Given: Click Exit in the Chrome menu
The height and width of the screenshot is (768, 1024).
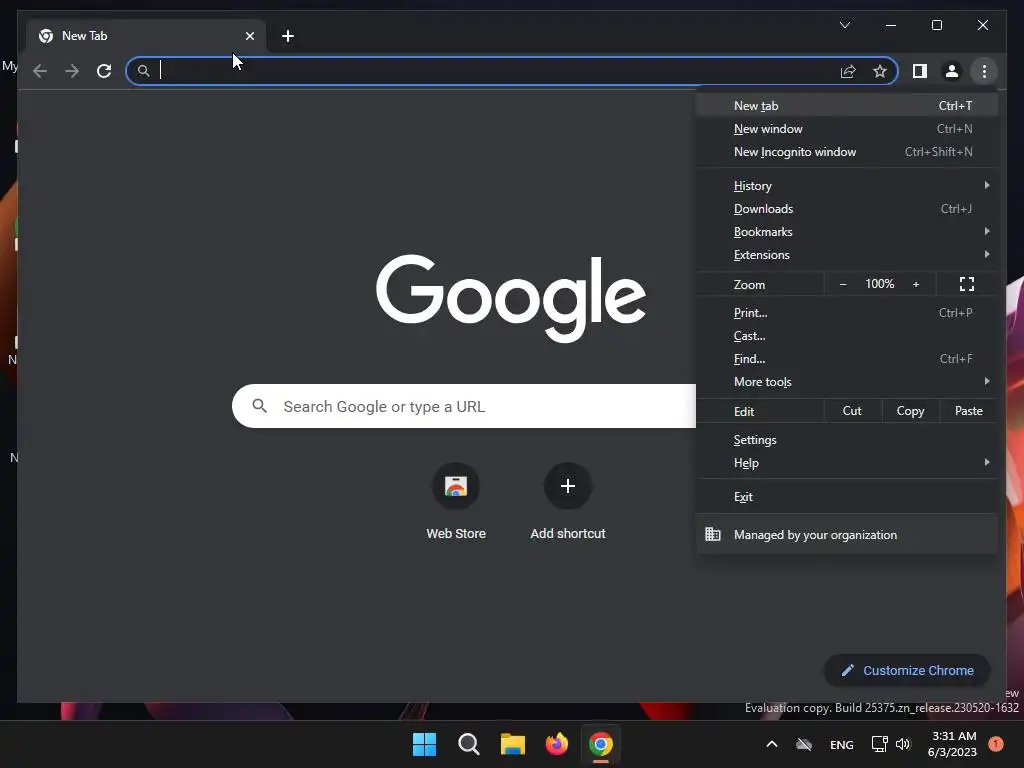Looking at the screenshot, I should [846, 496].
